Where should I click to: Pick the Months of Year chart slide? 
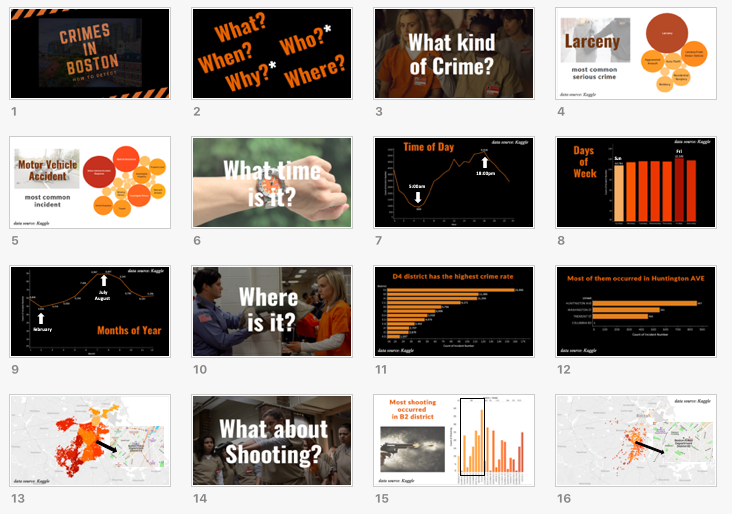pyautogui.click(x=90, y=311)
